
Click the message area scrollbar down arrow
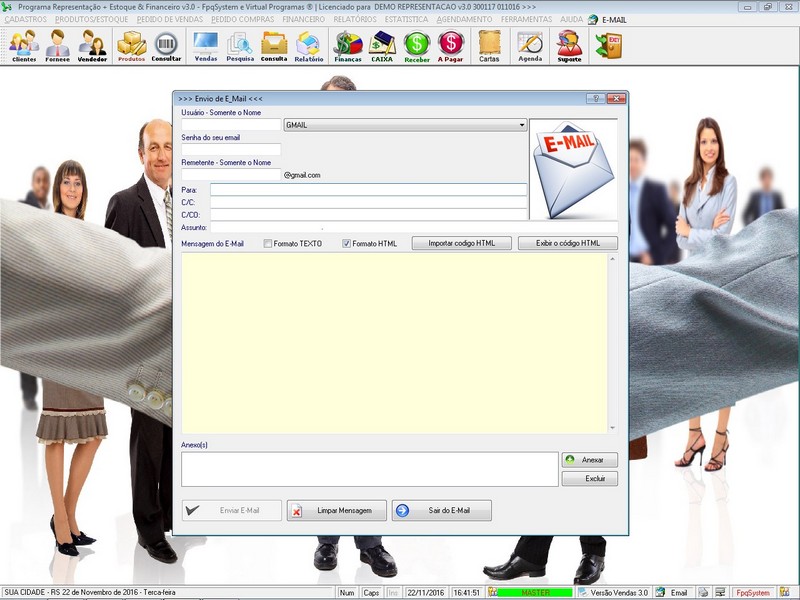click(612, 428)
